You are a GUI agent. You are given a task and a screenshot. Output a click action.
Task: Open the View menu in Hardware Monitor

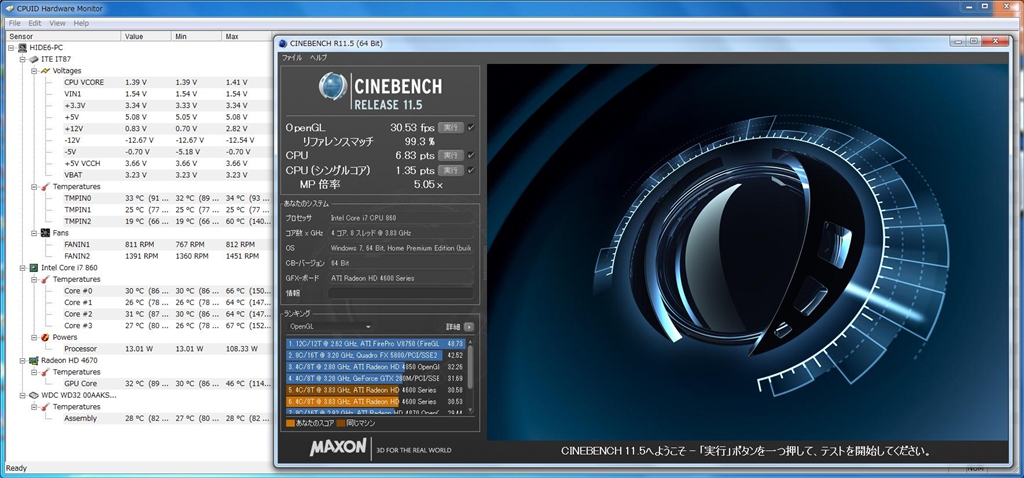(57, 23)
